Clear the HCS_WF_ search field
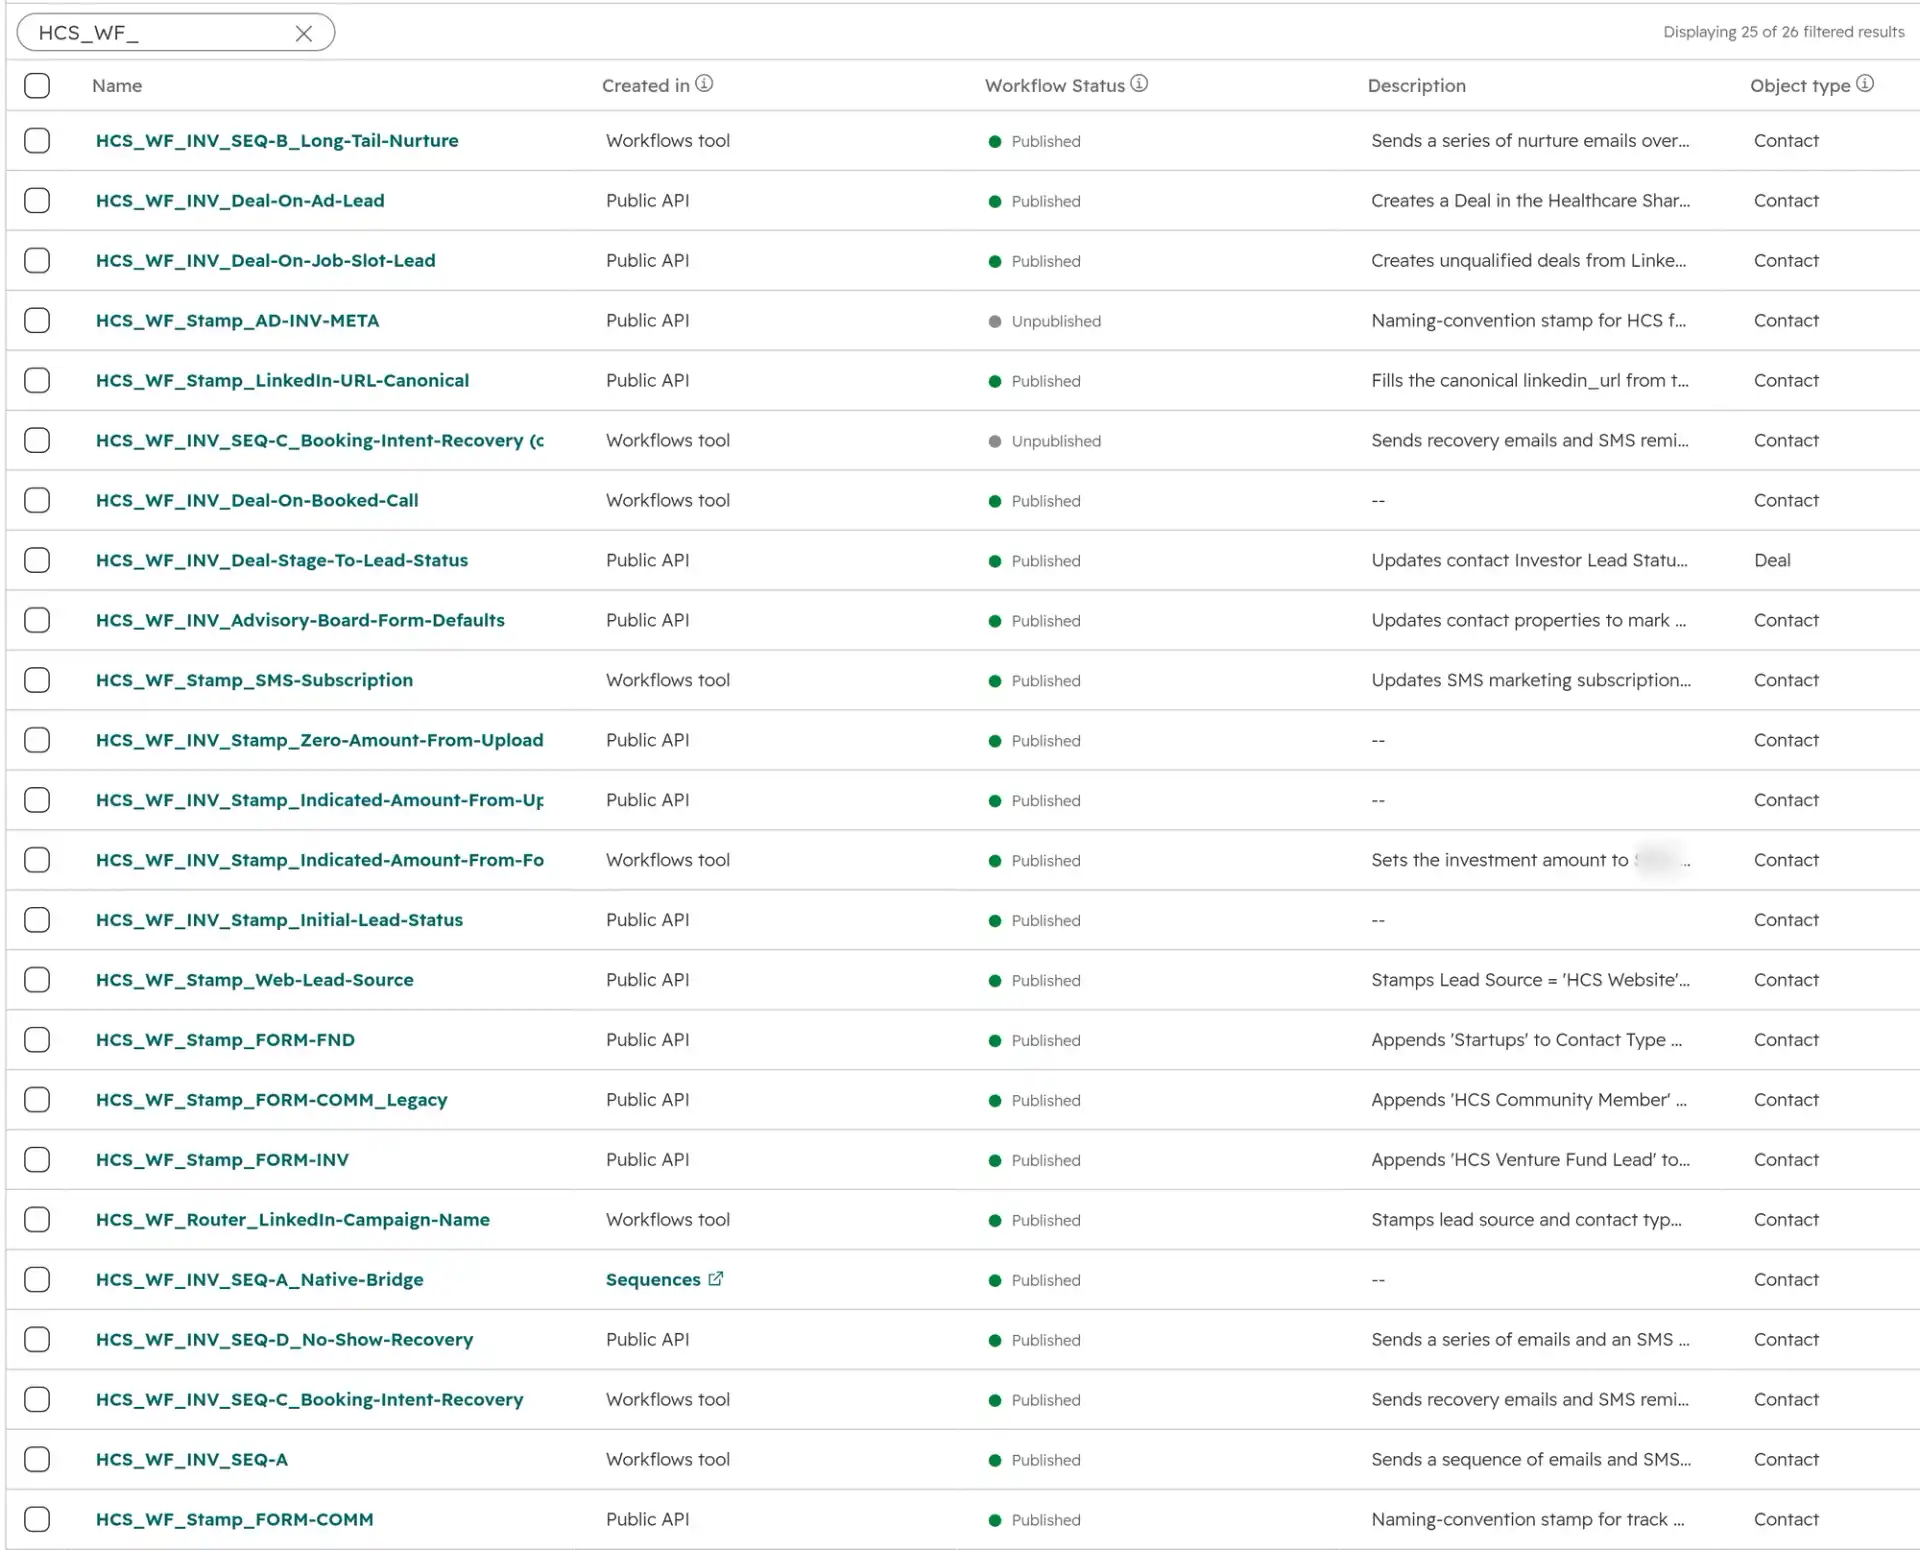 (304, 33)
